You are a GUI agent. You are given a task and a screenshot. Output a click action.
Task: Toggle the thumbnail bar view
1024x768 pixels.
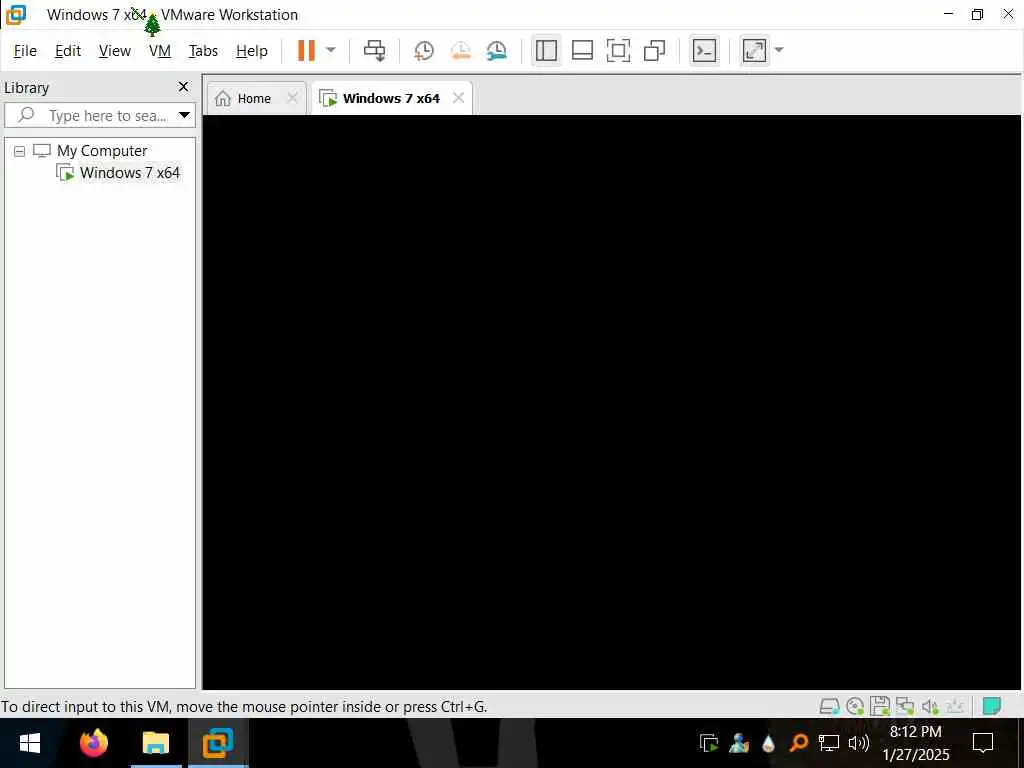pos(582,50)
